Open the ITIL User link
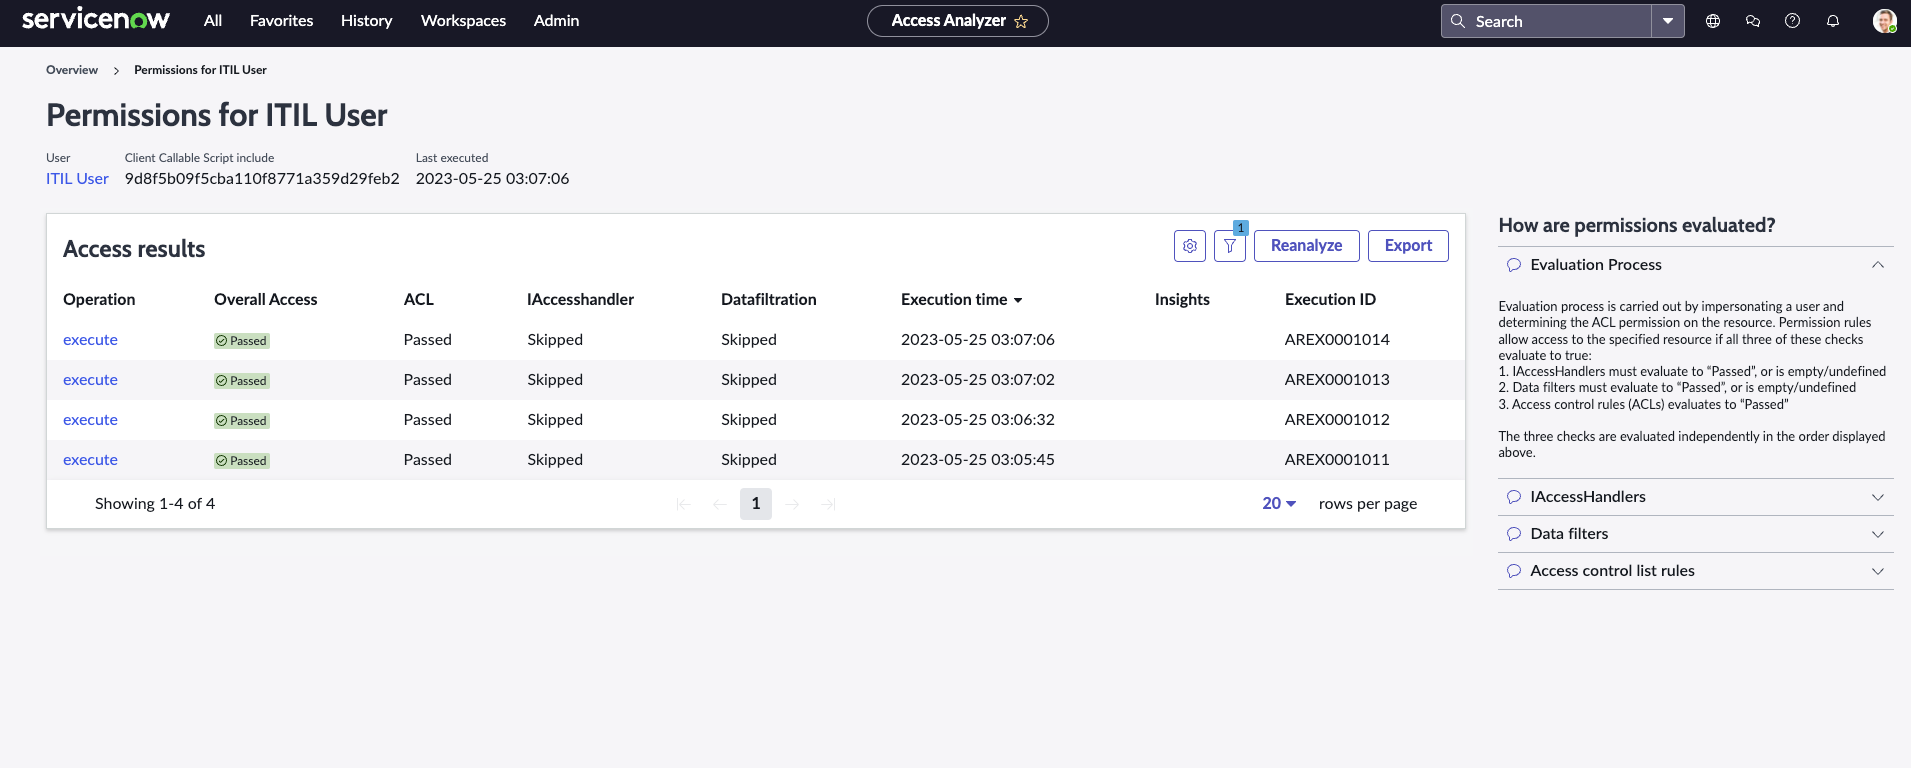 (77, 179)
